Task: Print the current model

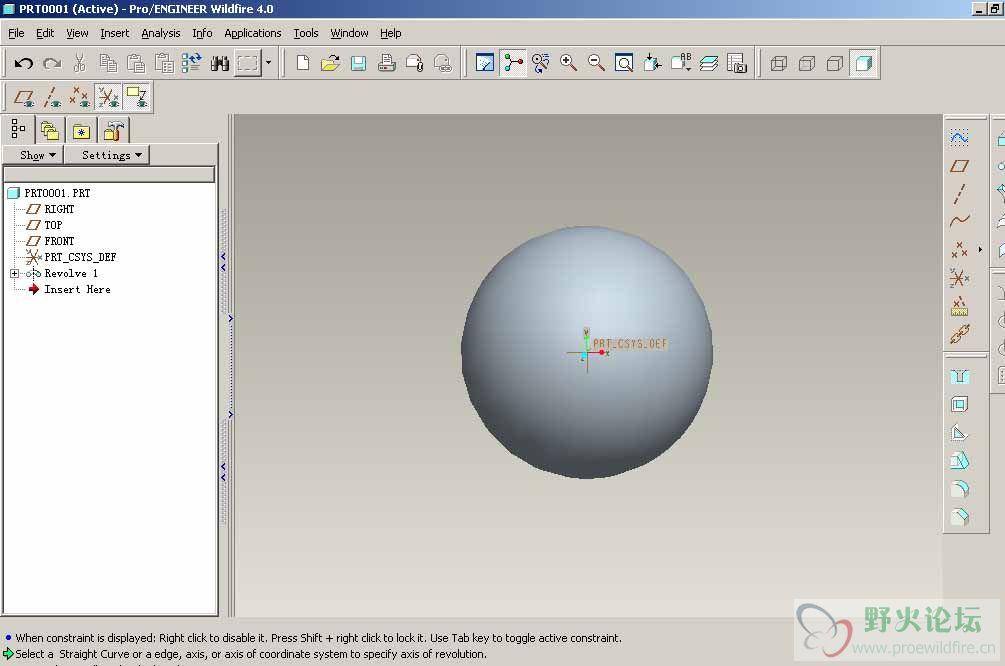Action: (x=386, y=63)
